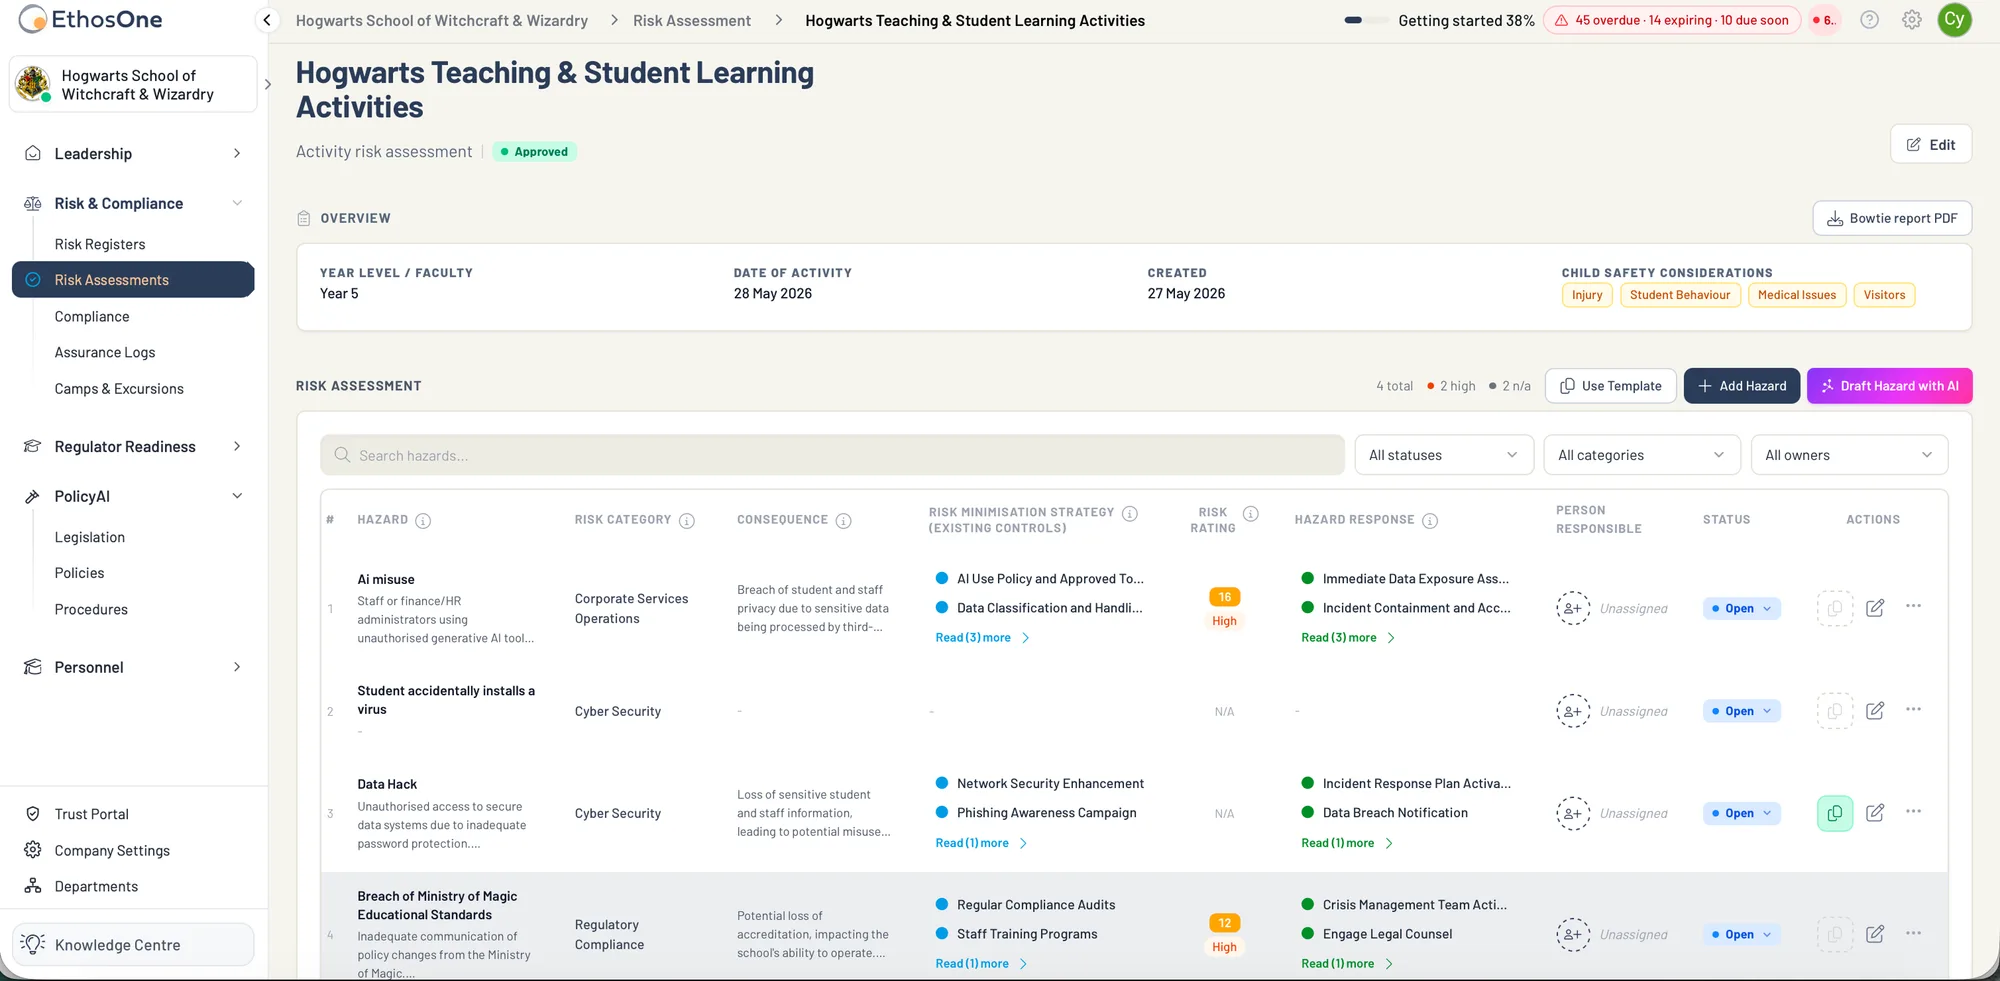Copy the Data Hack hazard with green icon
This screenshot has width=2000, height=981.
(1835, 813)
